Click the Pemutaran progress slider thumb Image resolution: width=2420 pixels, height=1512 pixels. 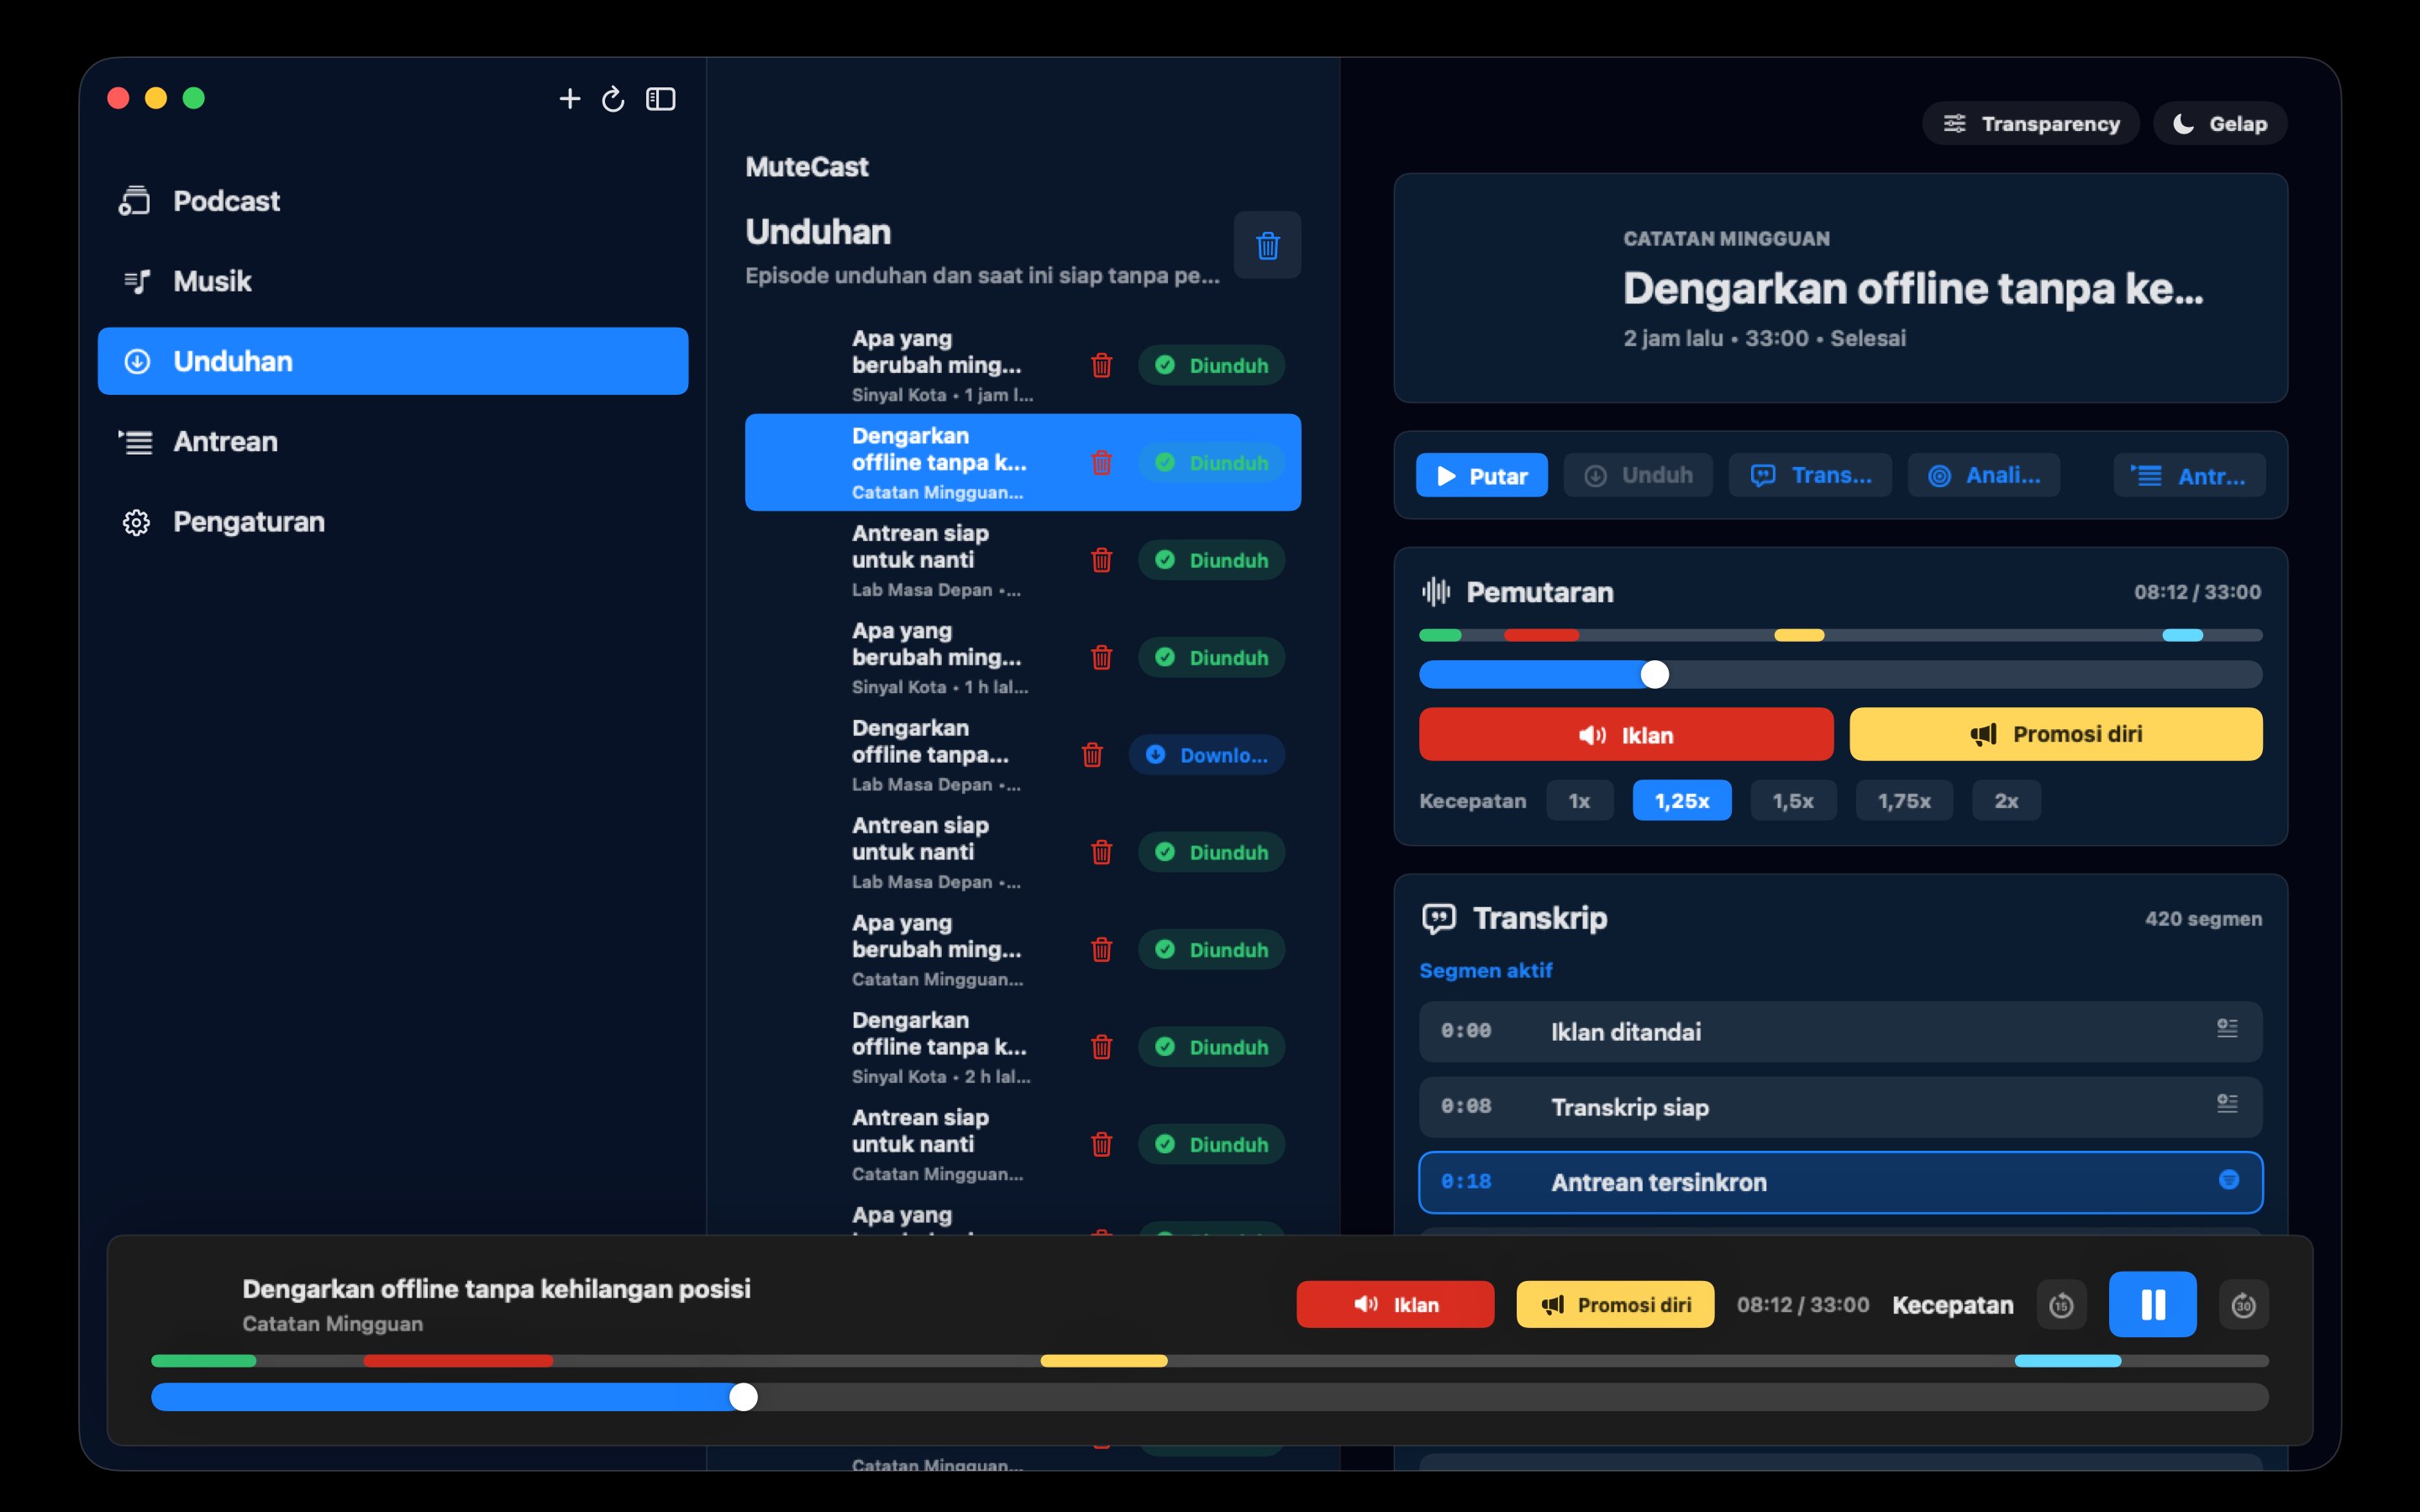[1655, 675]
